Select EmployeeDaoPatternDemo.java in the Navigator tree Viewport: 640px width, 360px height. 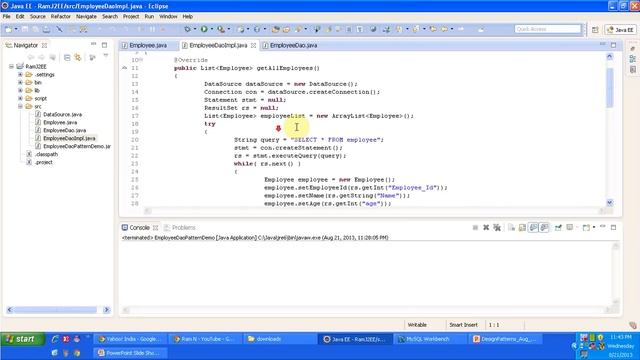77,146
